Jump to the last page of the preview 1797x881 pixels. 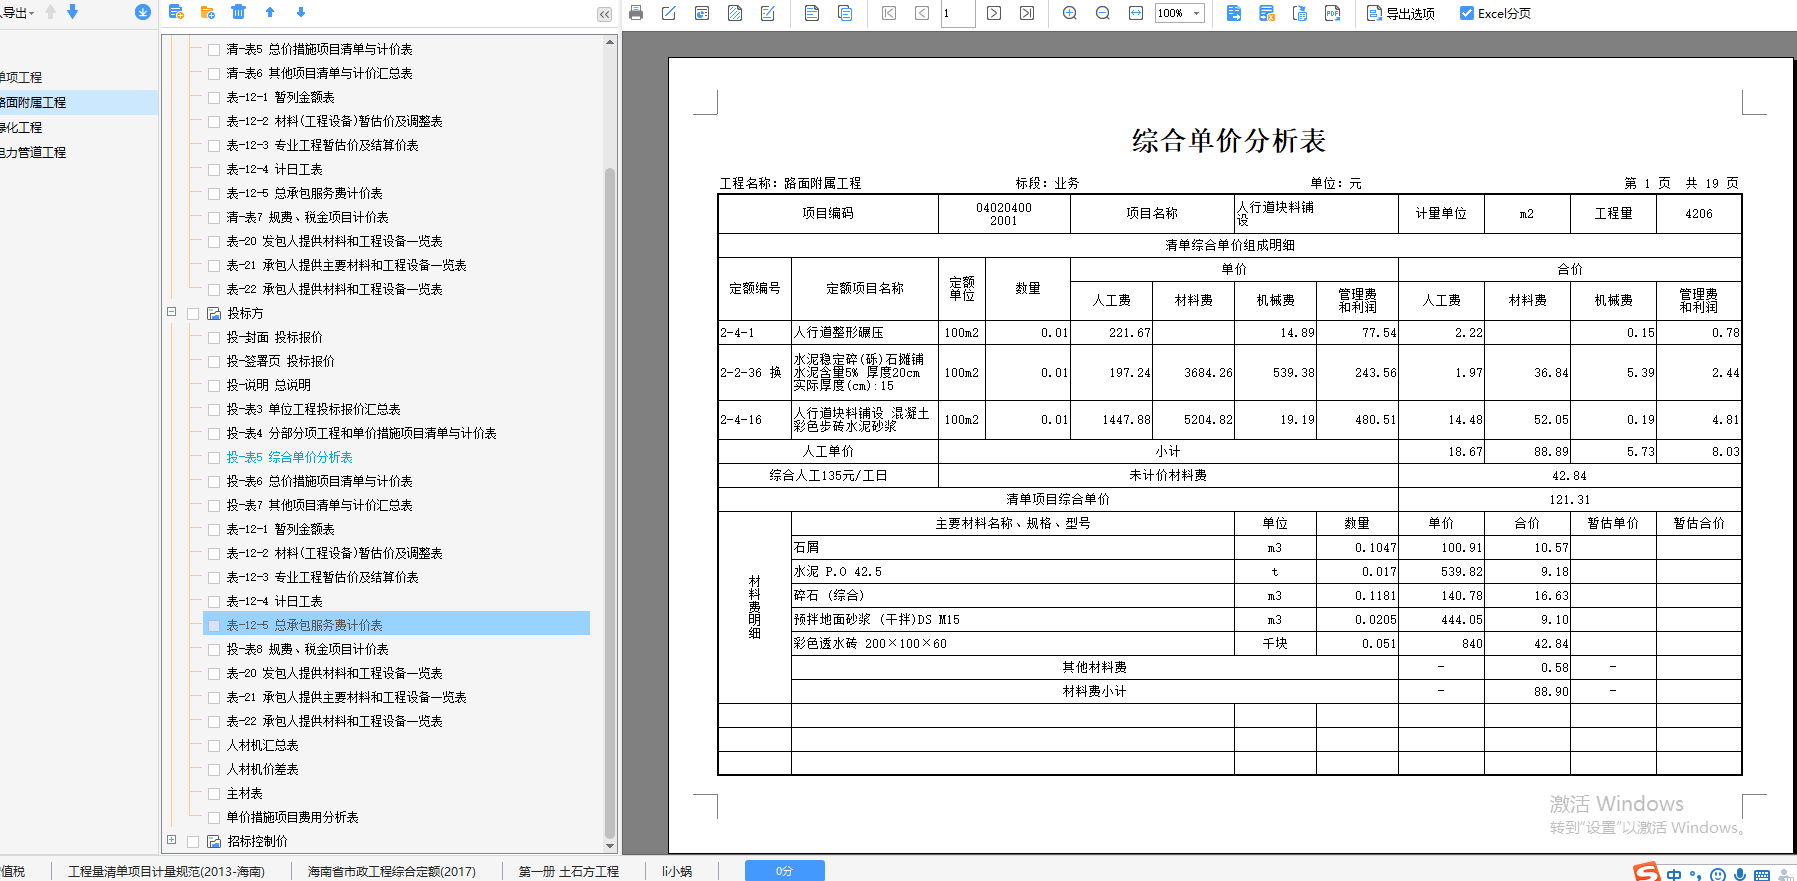point(1027,13)
